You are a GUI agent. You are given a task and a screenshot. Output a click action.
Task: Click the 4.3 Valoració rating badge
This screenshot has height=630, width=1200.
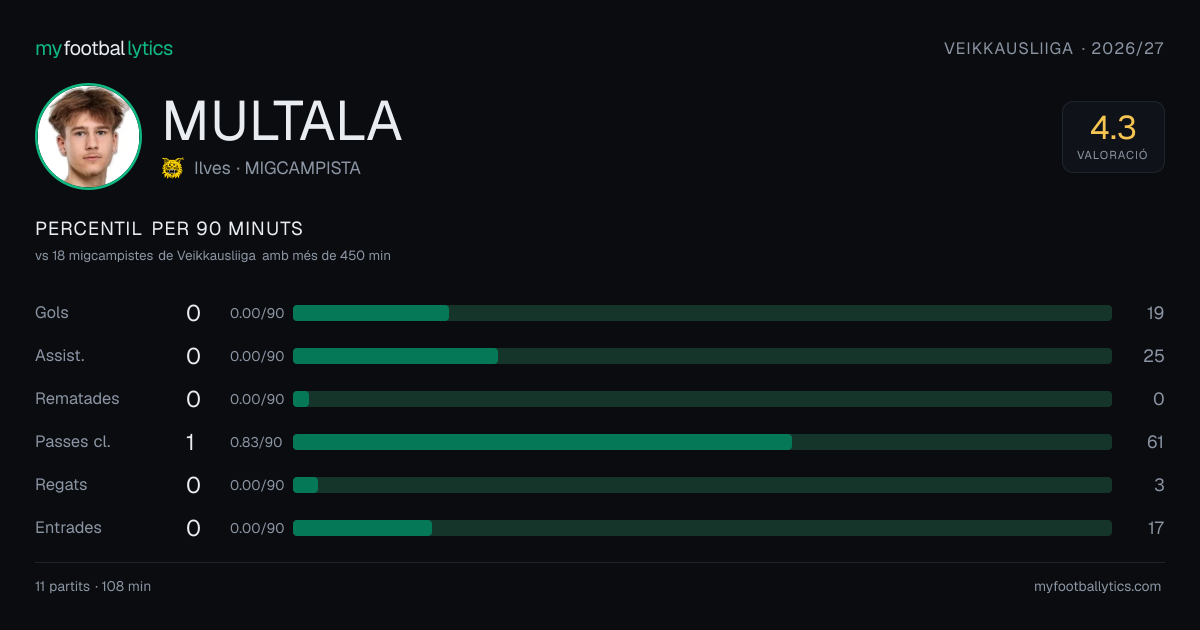click(1113, 137)
